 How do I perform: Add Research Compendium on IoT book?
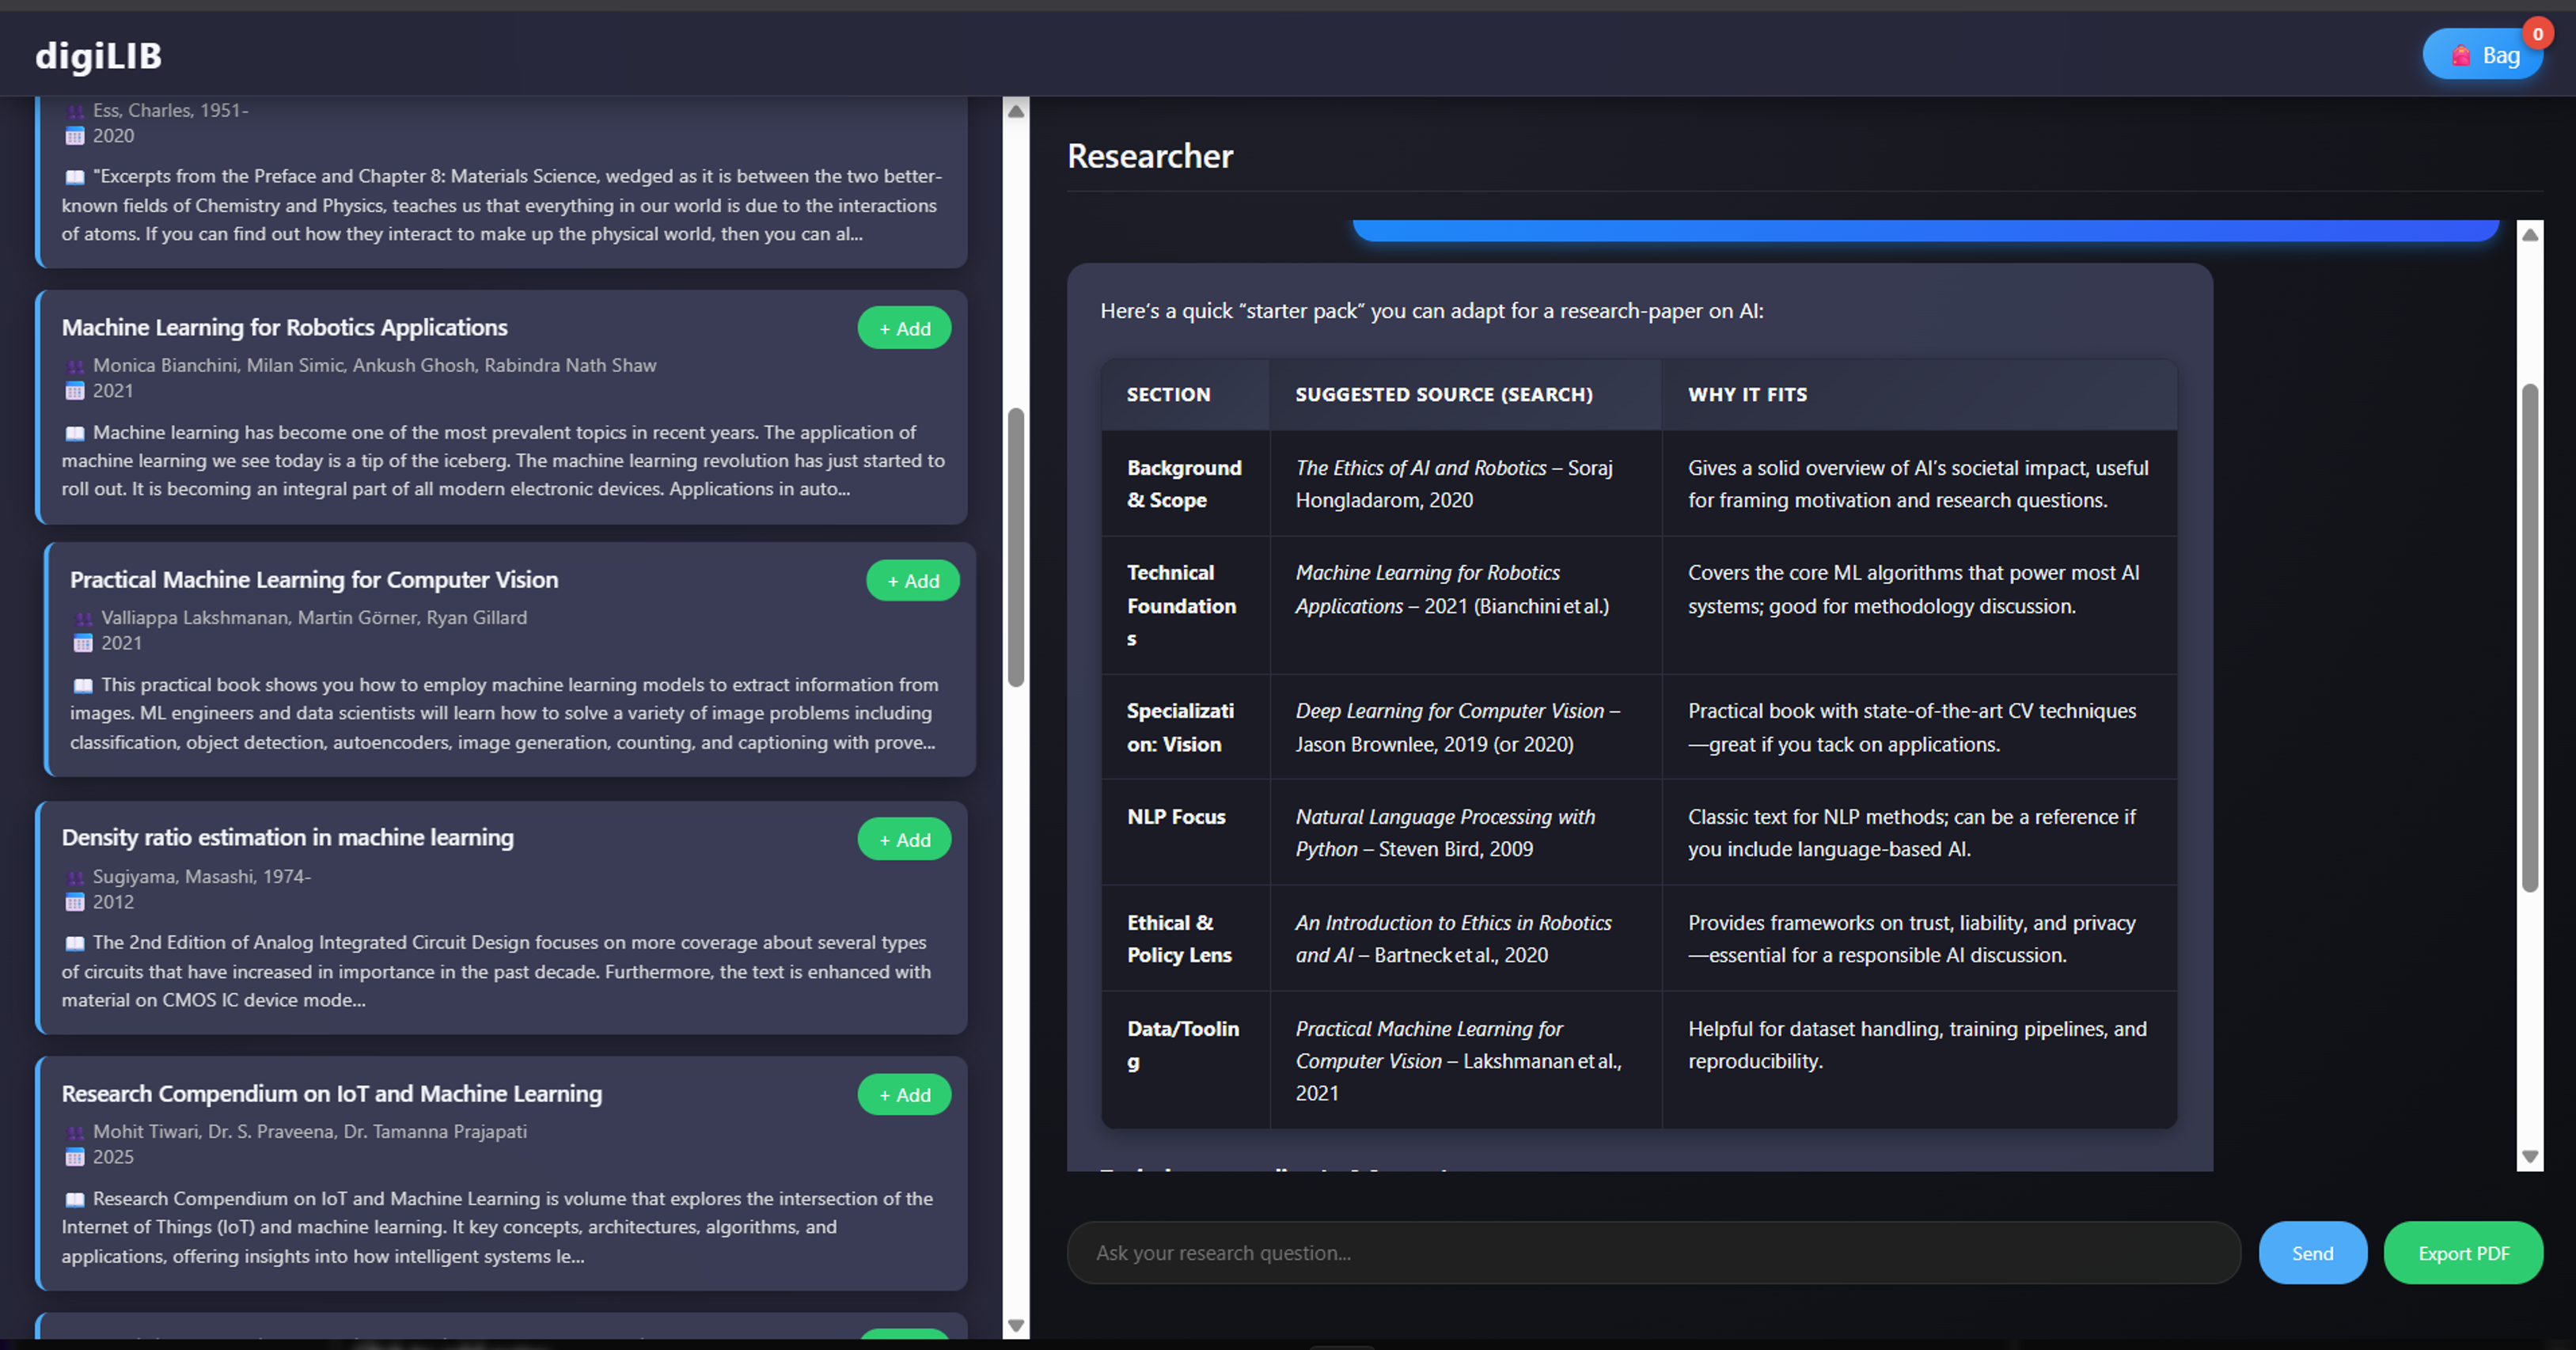[904, 1094]
